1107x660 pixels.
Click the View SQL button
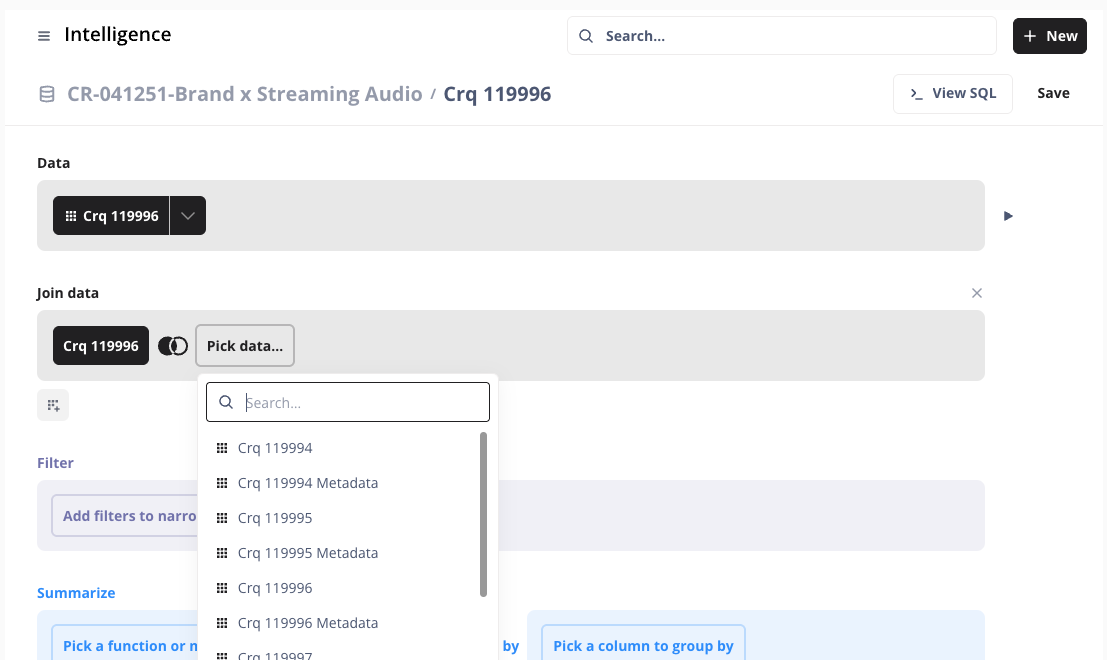(x=952, y=93)
